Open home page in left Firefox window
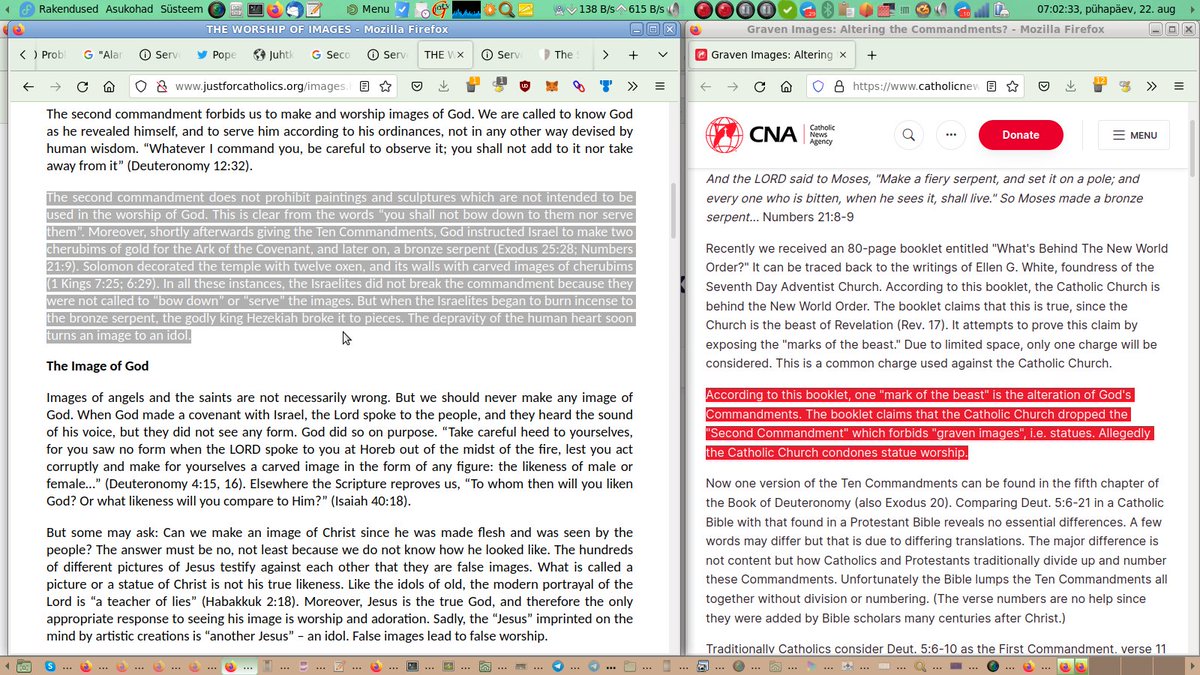This screenshot has height=675, width=1200. (109, 86)
